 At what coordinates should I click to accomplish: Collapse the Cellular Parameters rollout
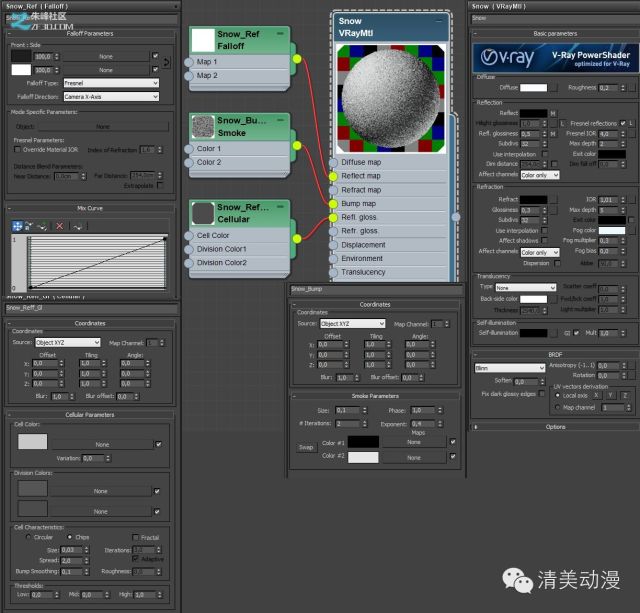coord(90,415)
